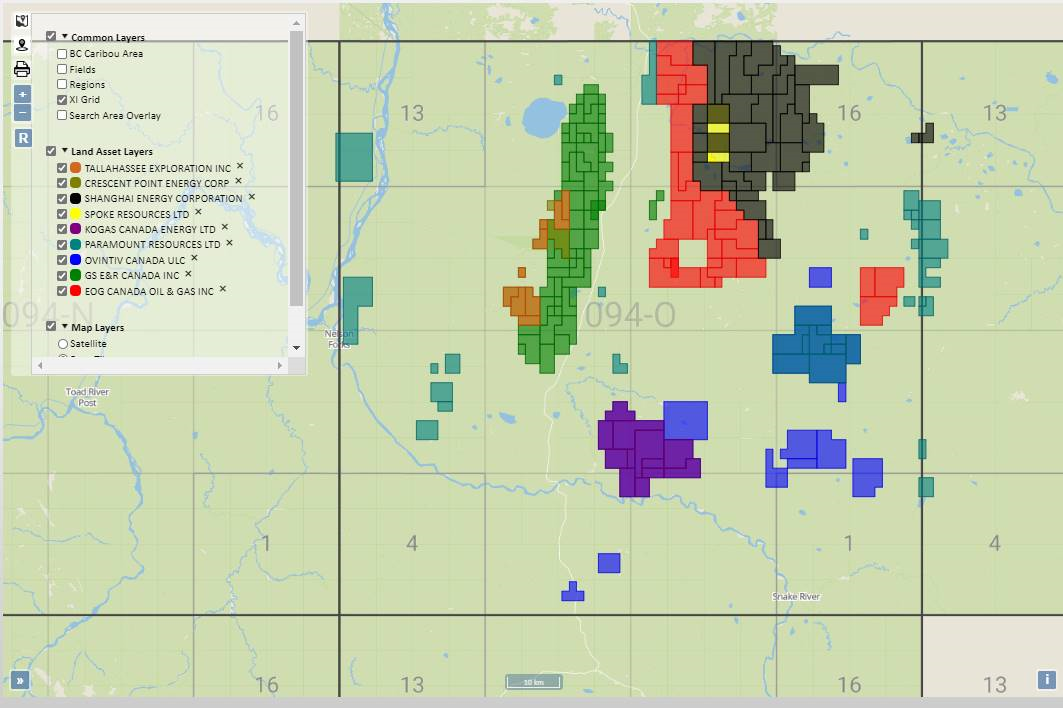Print the current map view

[22, 69]
